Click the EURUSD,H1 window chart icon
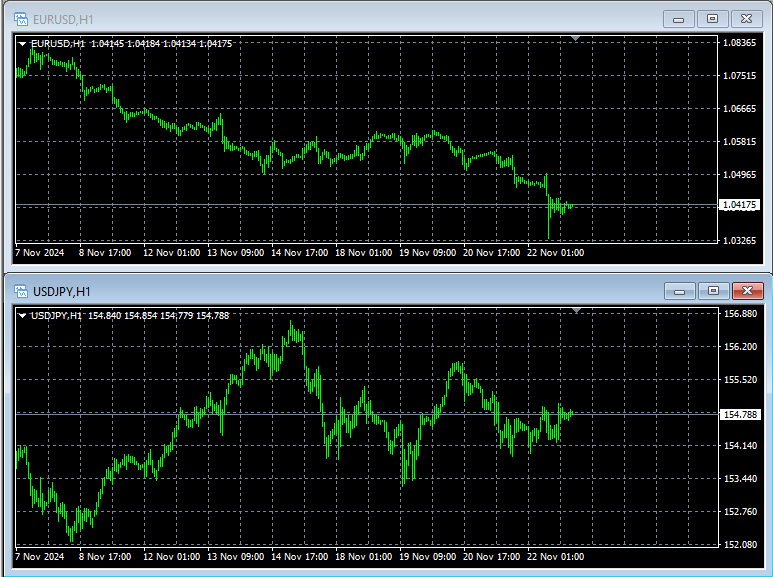 tap(21, 20)
